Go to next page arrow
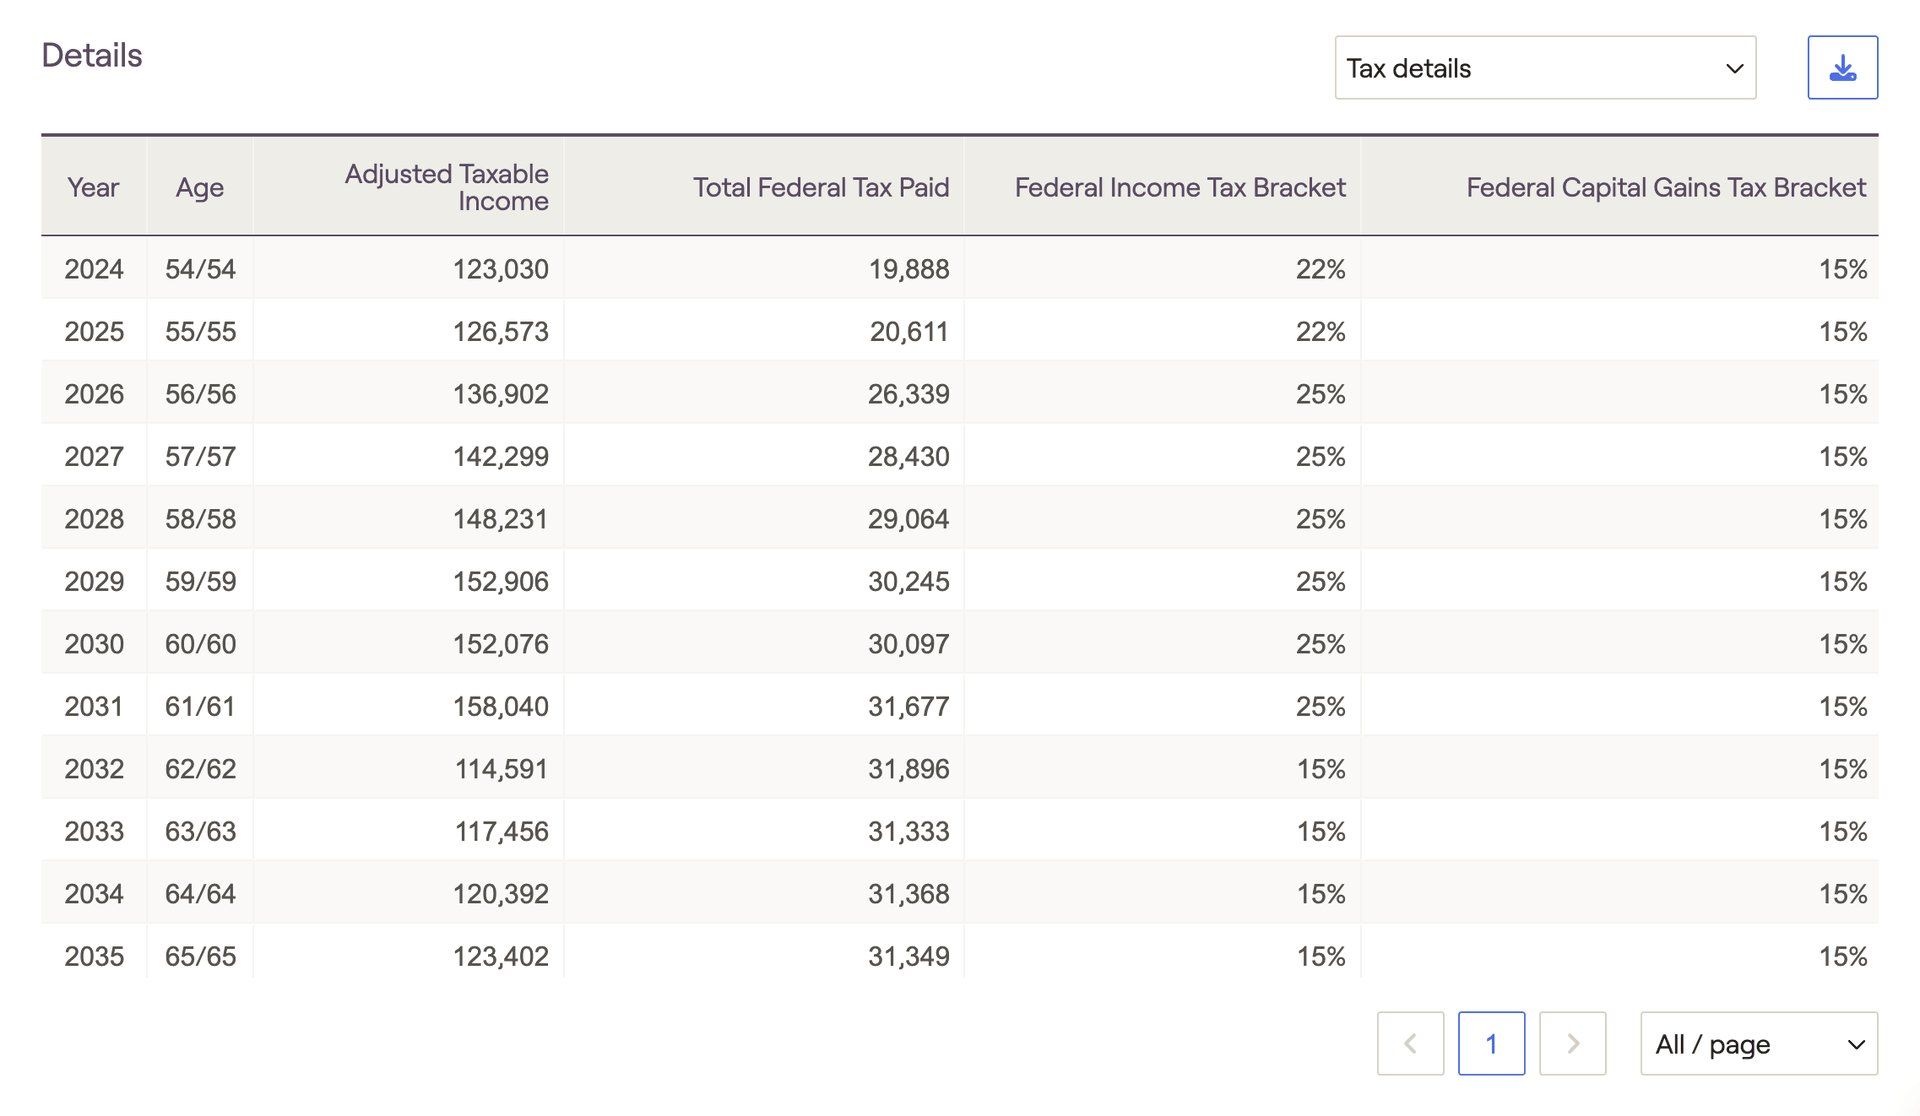 coord(1572,1044)
